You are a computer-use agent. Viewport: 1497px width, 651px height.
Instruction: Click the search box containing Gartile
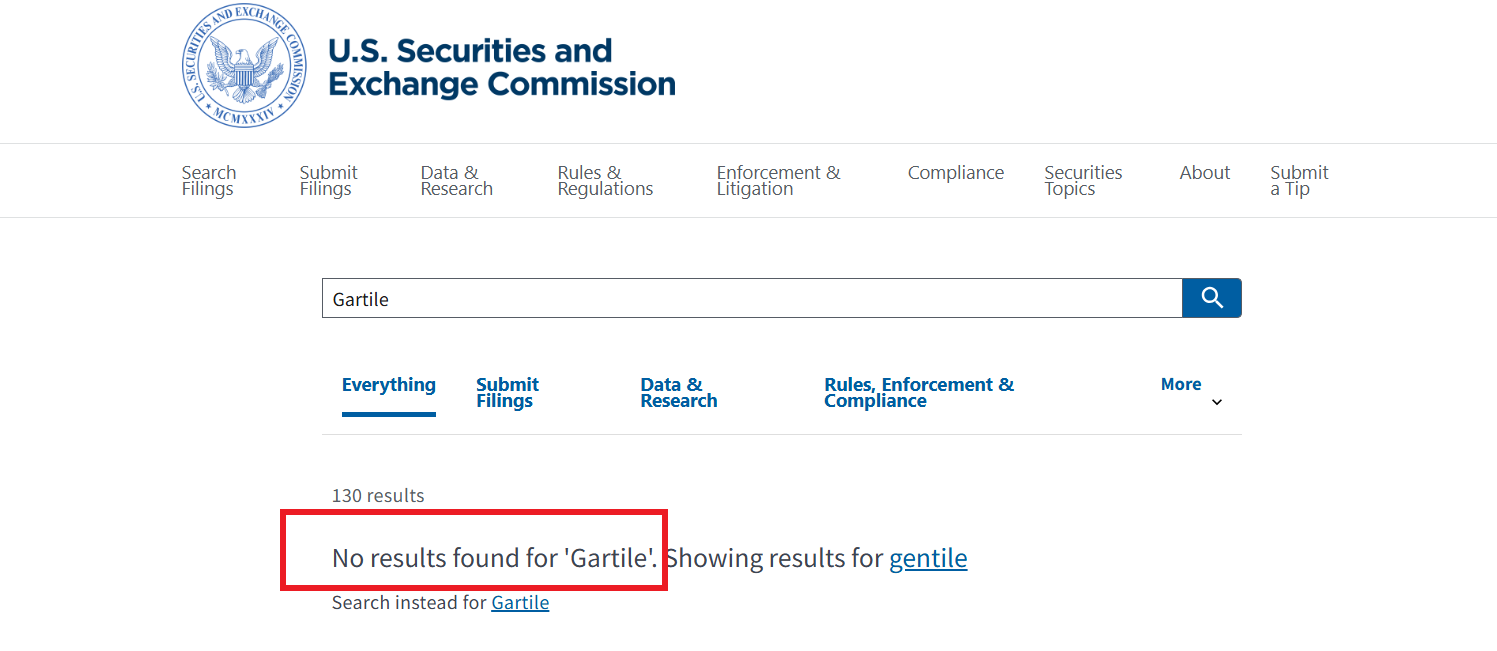point(750,299)
